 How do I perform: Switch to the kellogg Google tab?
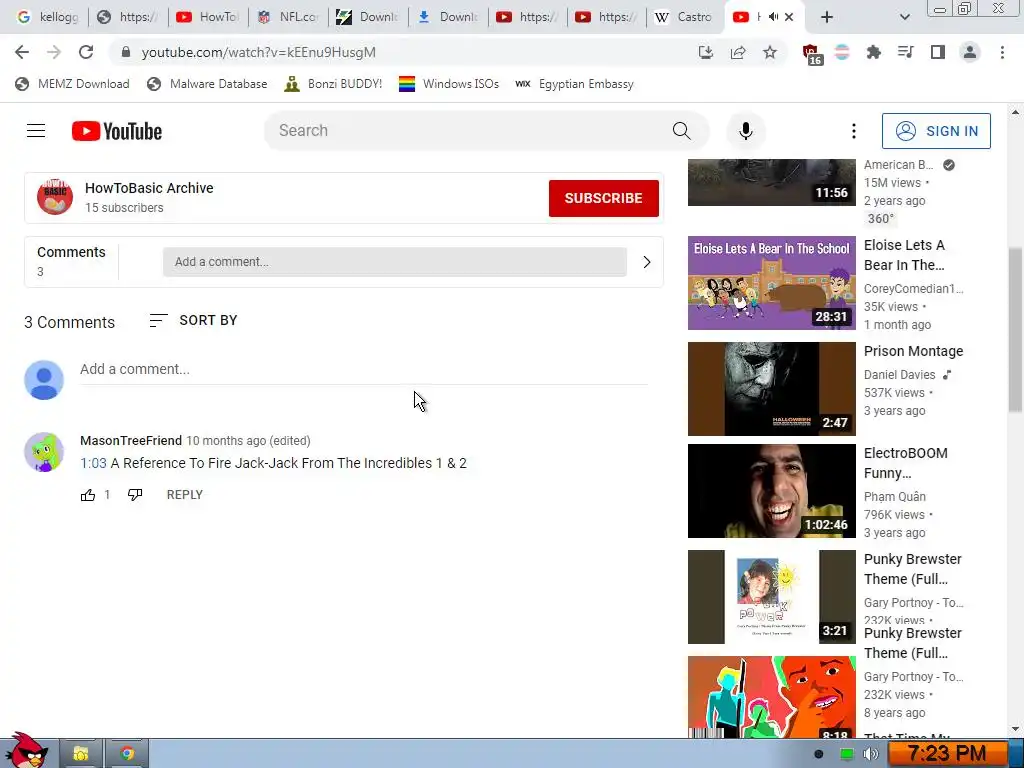point(47,17)
